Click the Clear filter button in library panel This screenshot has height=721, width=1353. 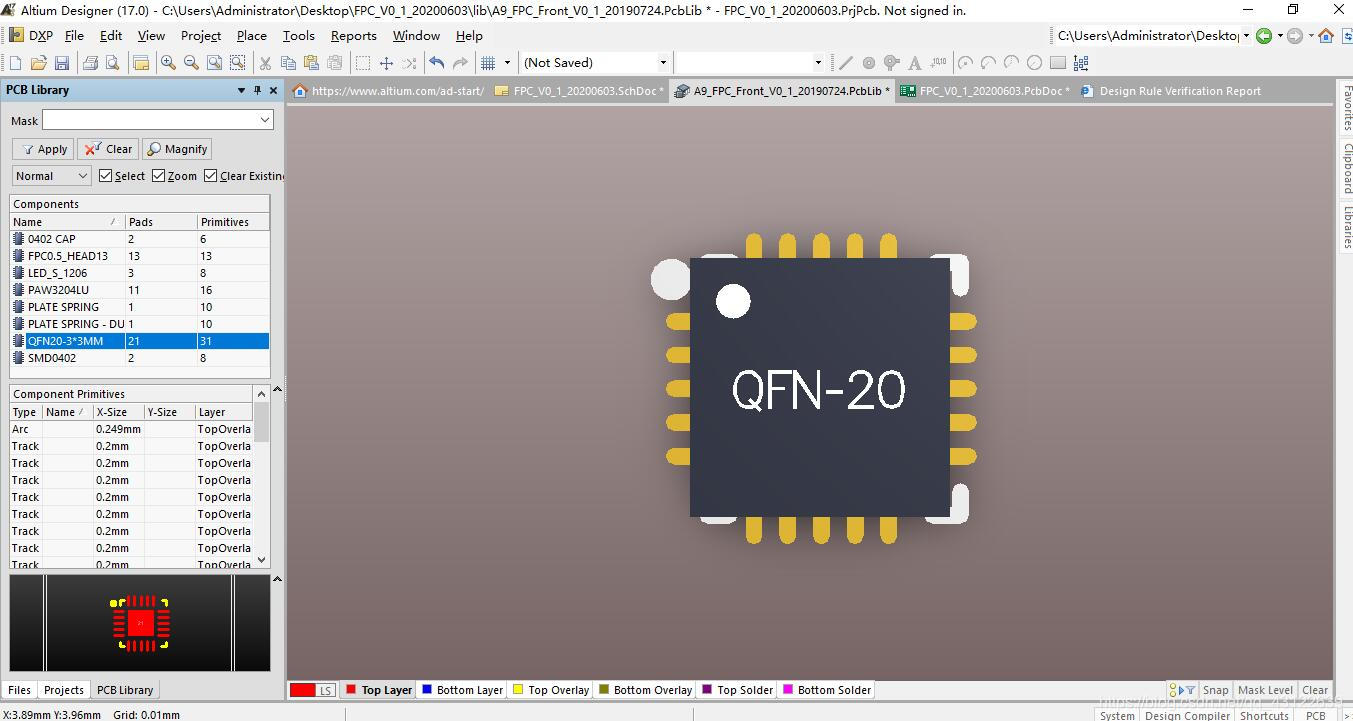pos(108,149)
